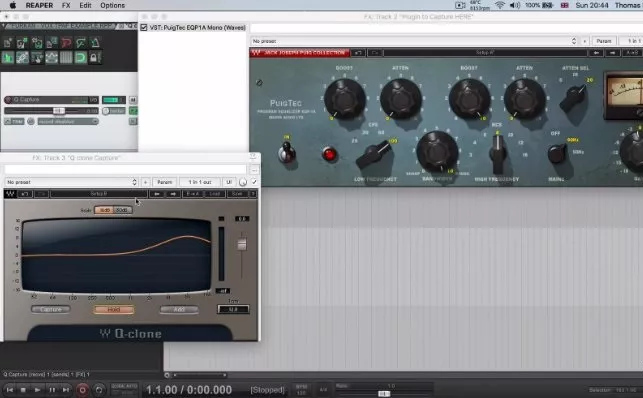Image resolution: width=643 pixels, height=398 pixels.
Task: Toggle Q-clone plugin bypass checkbox
Action: [x=254, y=182]
